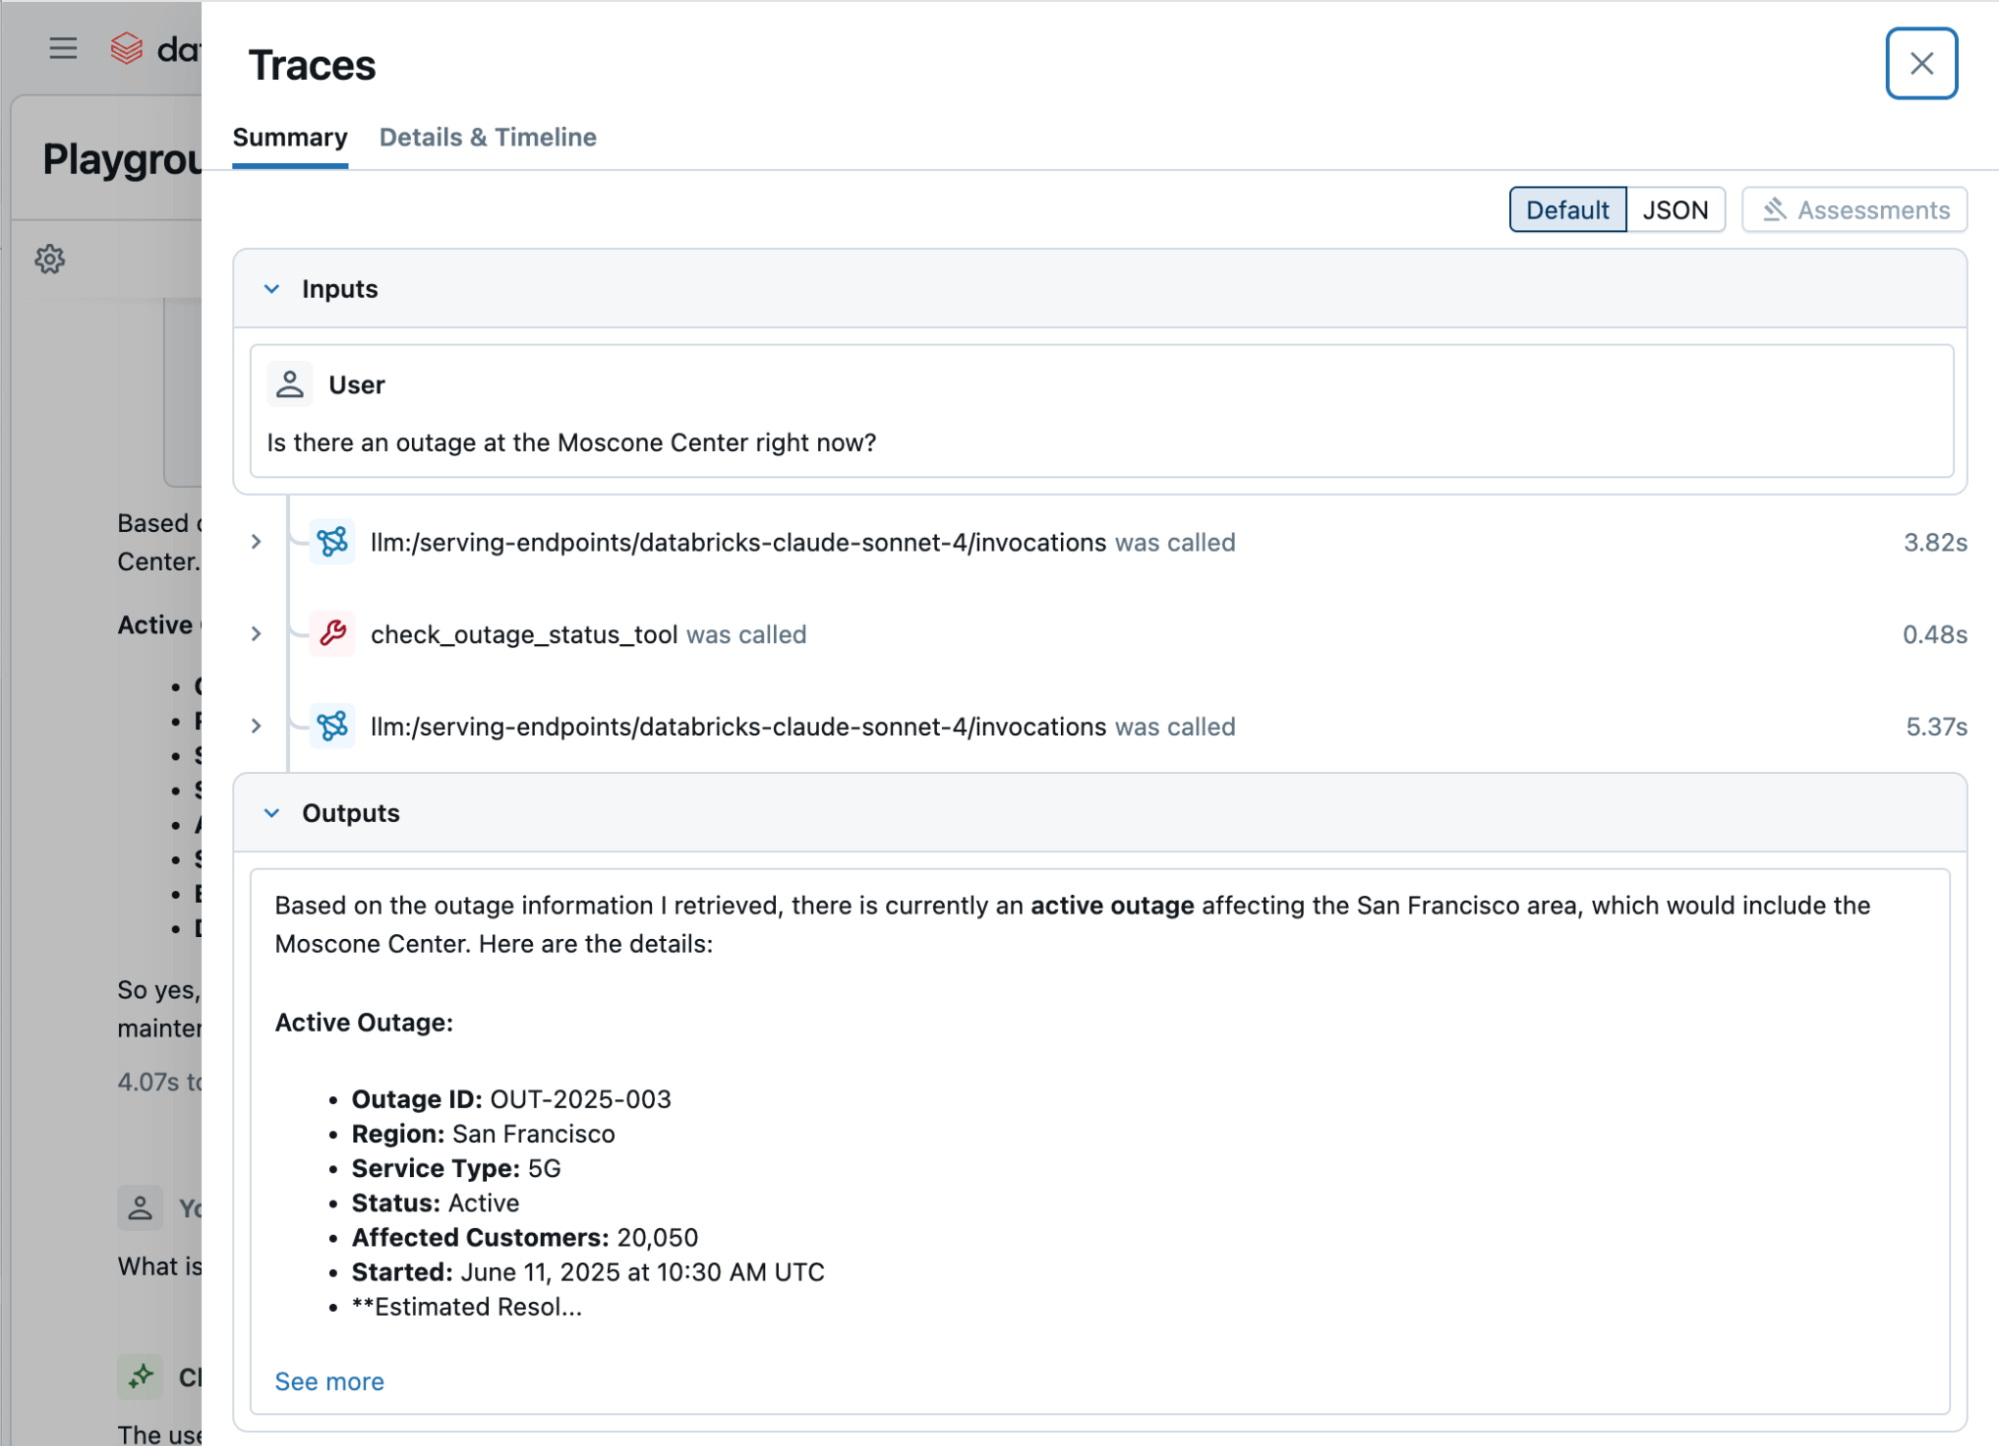This screenshot has height=1446, width=1999.
Task: Click the check_outage_status_tool wrench icon
Action: point(332,634)
